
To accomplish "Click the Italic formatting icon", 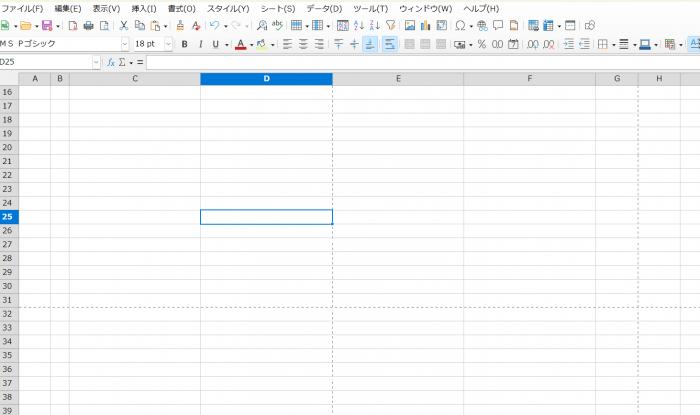I will 201,44.
